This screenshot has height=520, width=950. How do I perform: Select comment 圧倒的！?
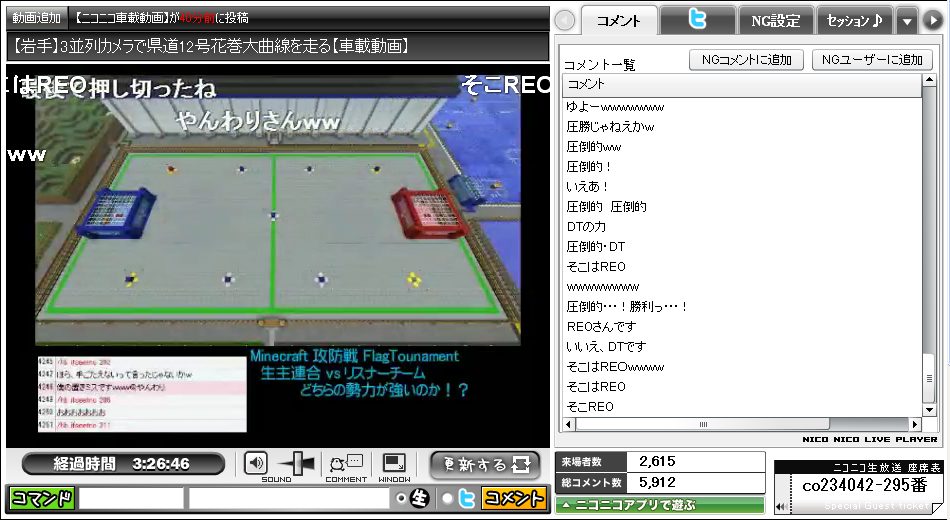click(742, 167)
